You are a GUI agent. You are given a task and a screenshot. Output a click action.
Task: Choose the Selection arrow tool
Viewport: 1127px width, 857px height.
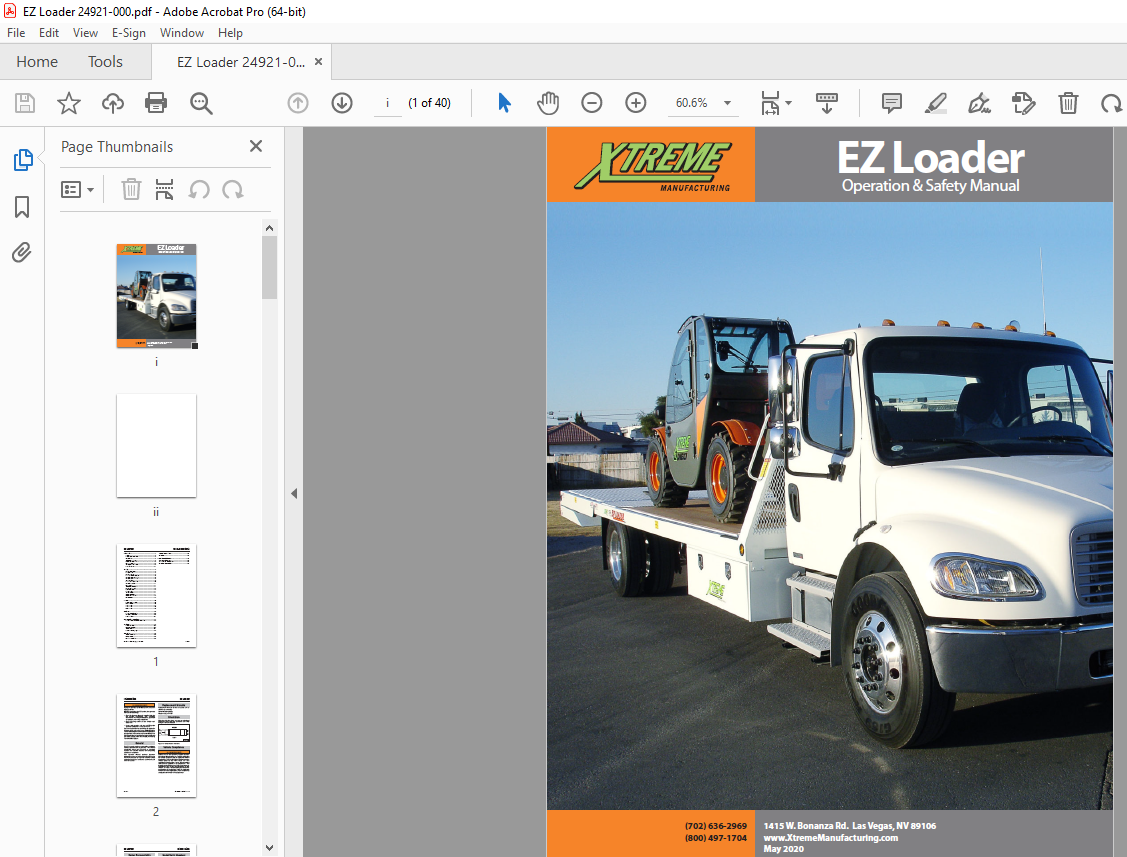[505, 103]
